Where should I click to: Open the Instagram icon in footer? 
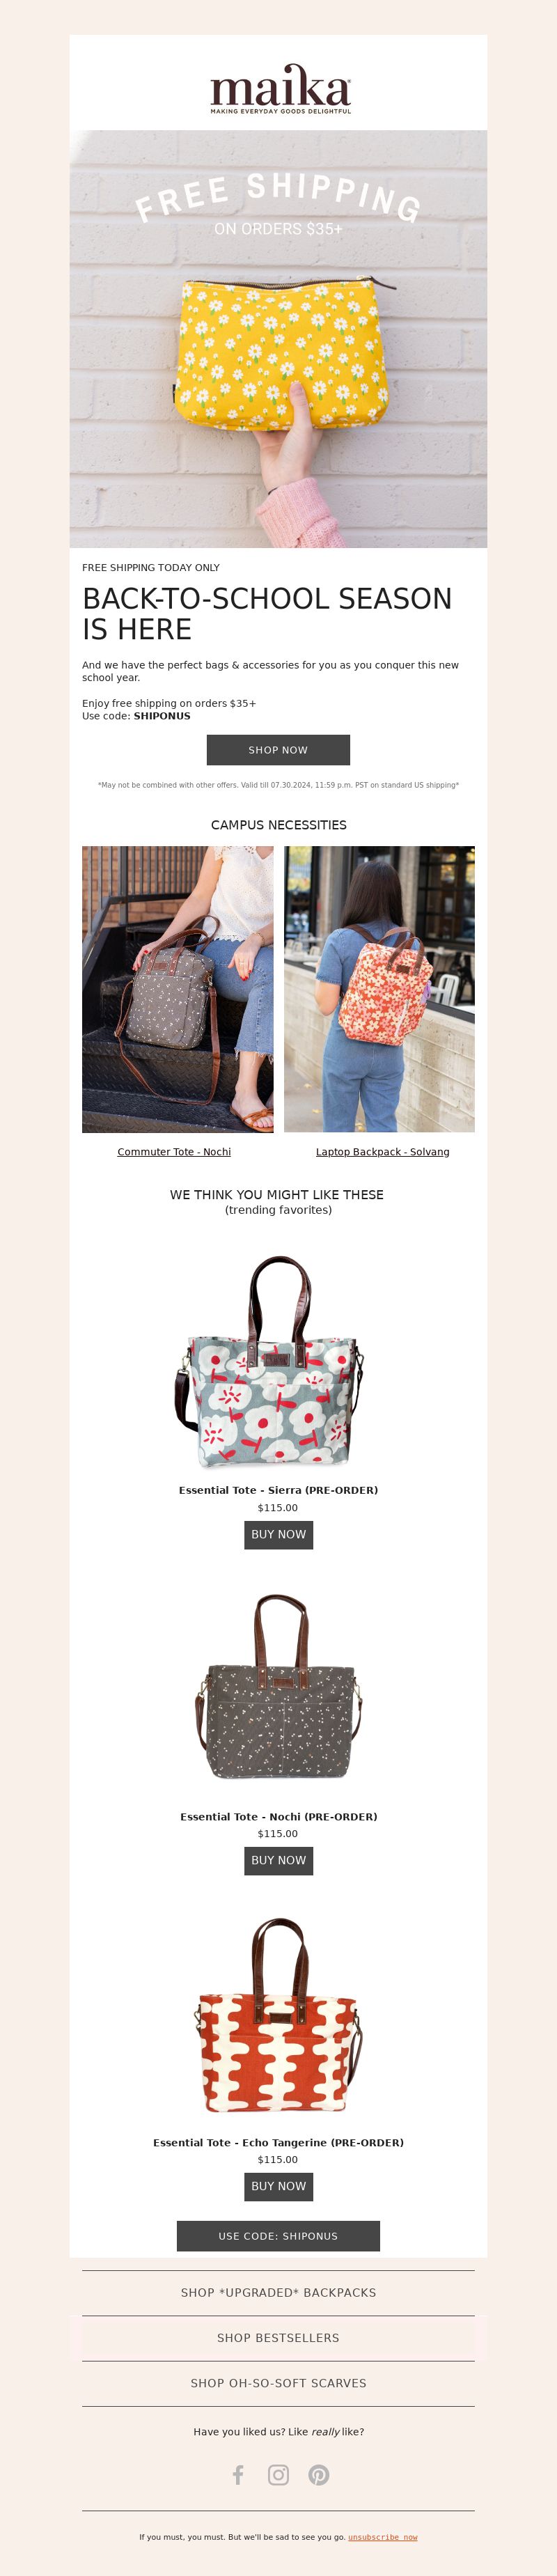(278, 2474)
